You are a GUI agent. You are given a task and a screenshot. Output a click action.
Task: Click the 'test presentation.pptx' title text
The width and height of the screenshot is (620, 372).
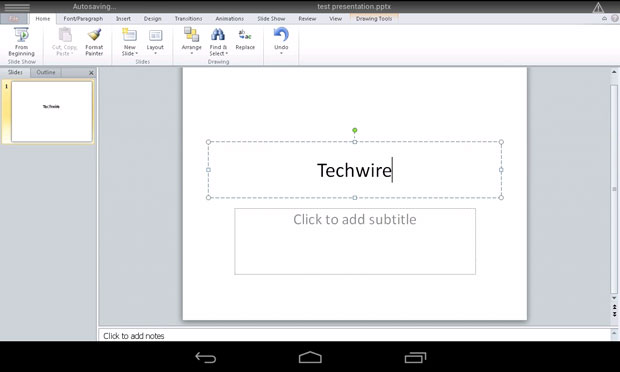click(354, 7)
